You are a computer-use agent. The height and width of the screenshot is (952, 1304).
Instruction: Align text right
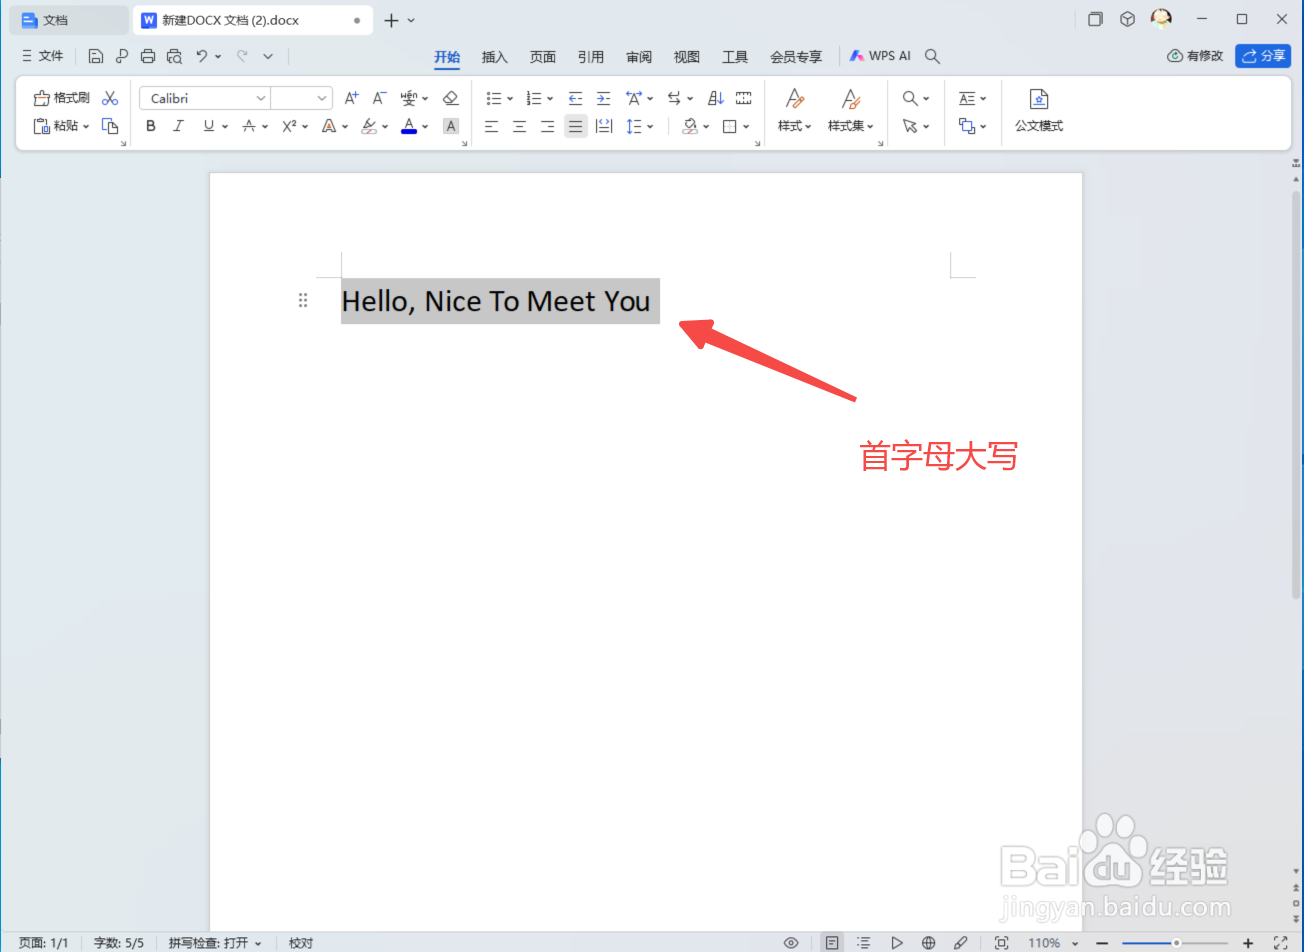point(547,126)
